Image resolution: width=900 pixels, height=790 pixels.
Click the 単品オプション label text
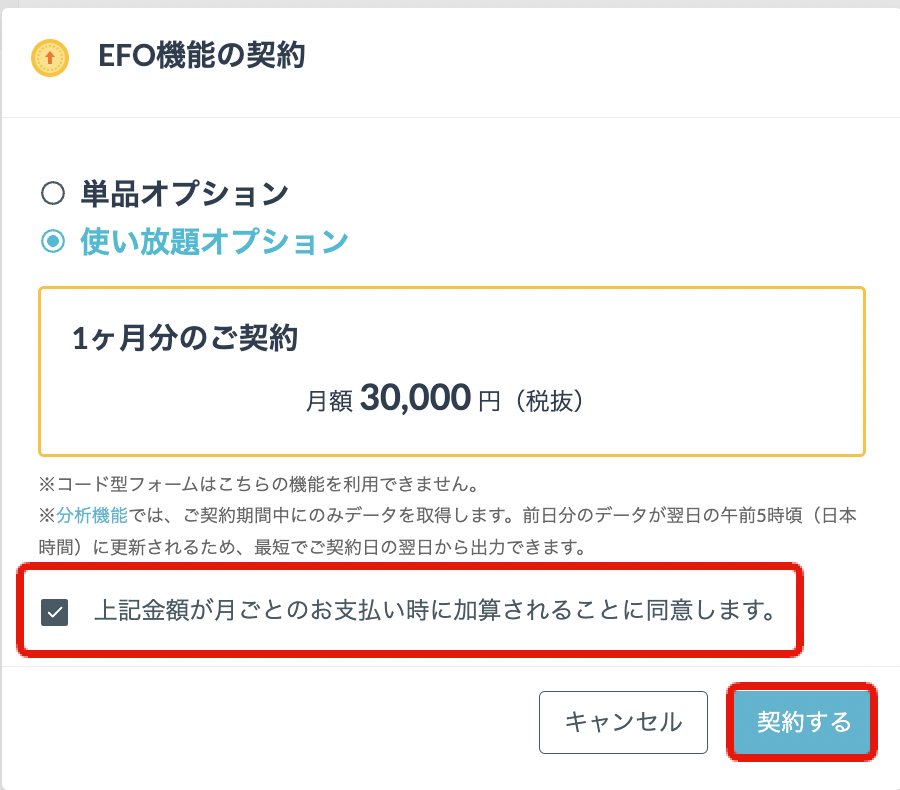point(185,192)
